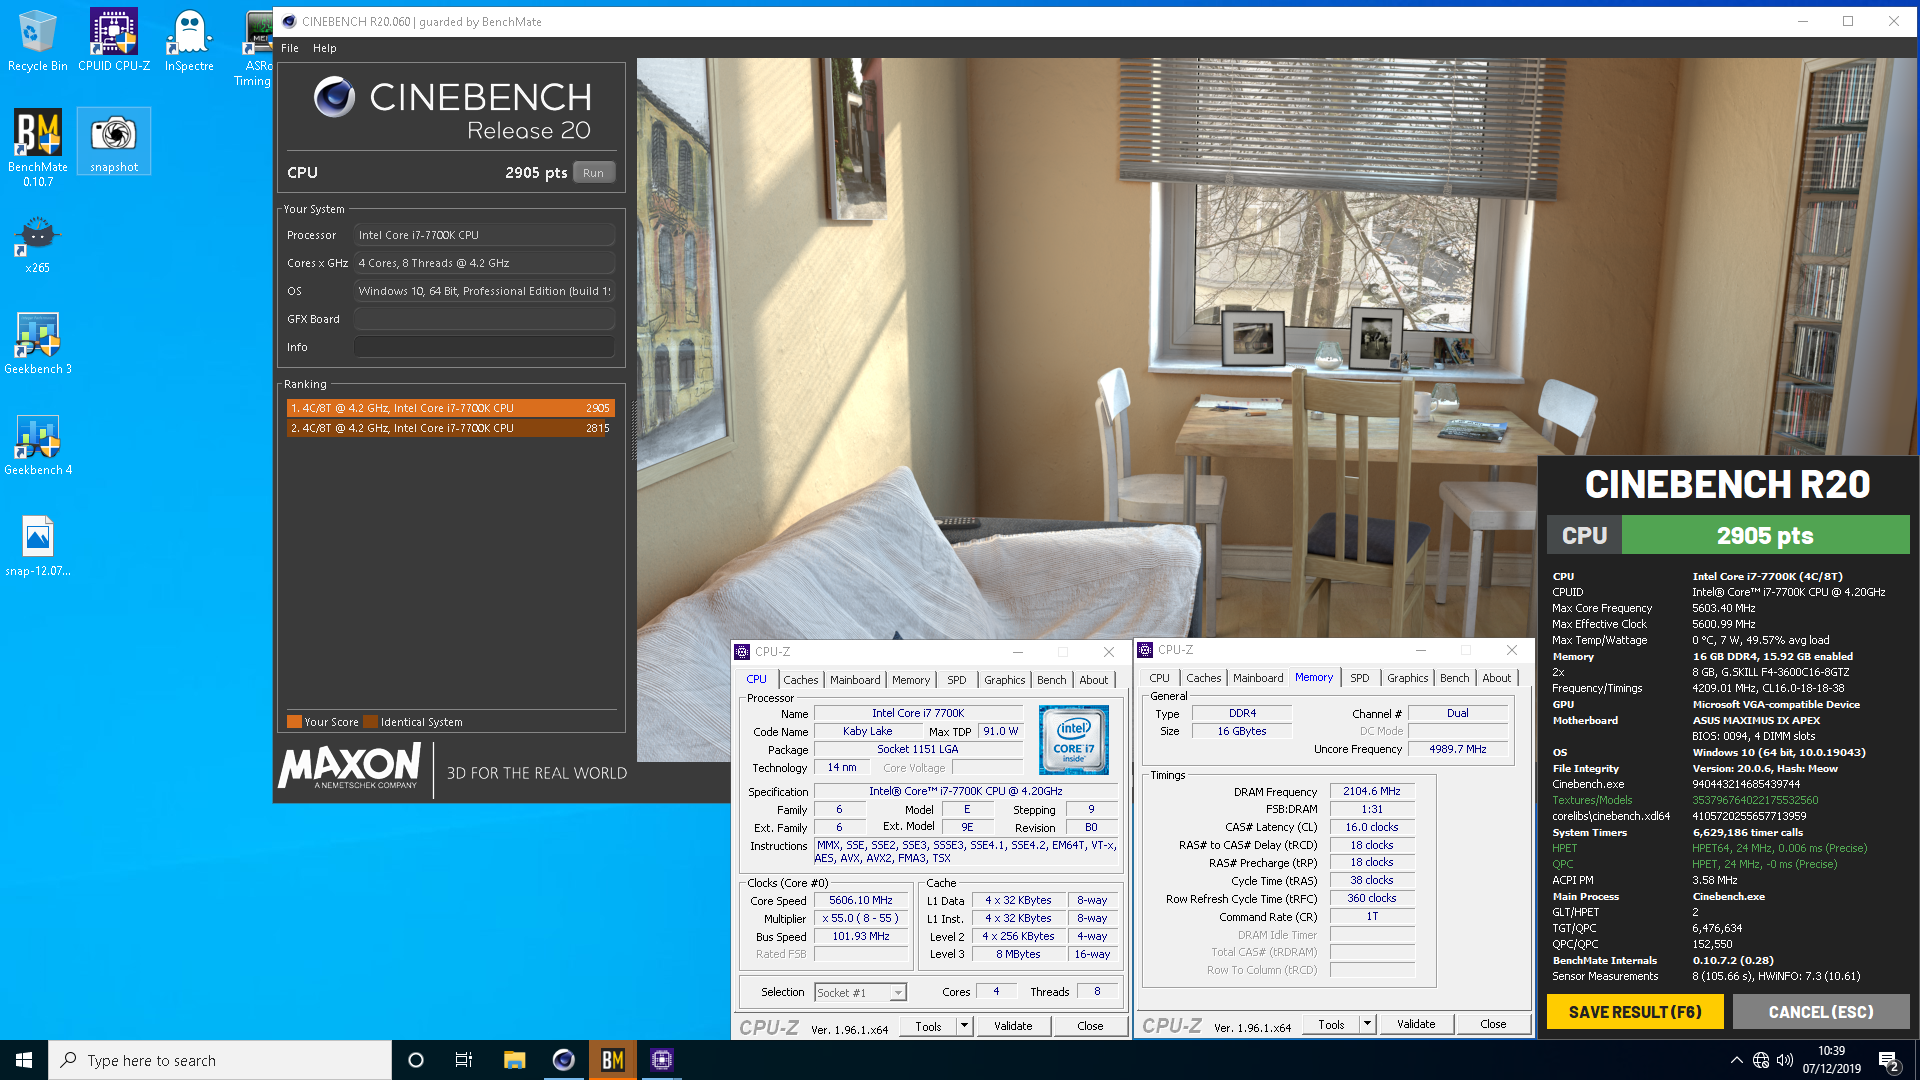Click the Cortana circle icon in the taskbar
This screenshot has height=1080, width=1920.
(x=416, y=1060)
